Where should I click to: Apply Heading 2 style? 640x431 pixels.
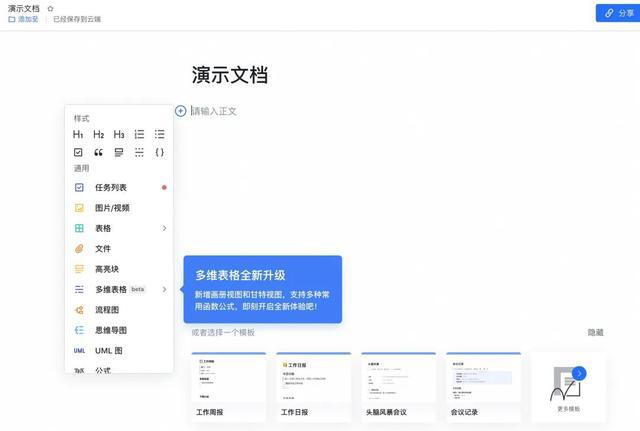pyautogui.click(x=98, y=134)
